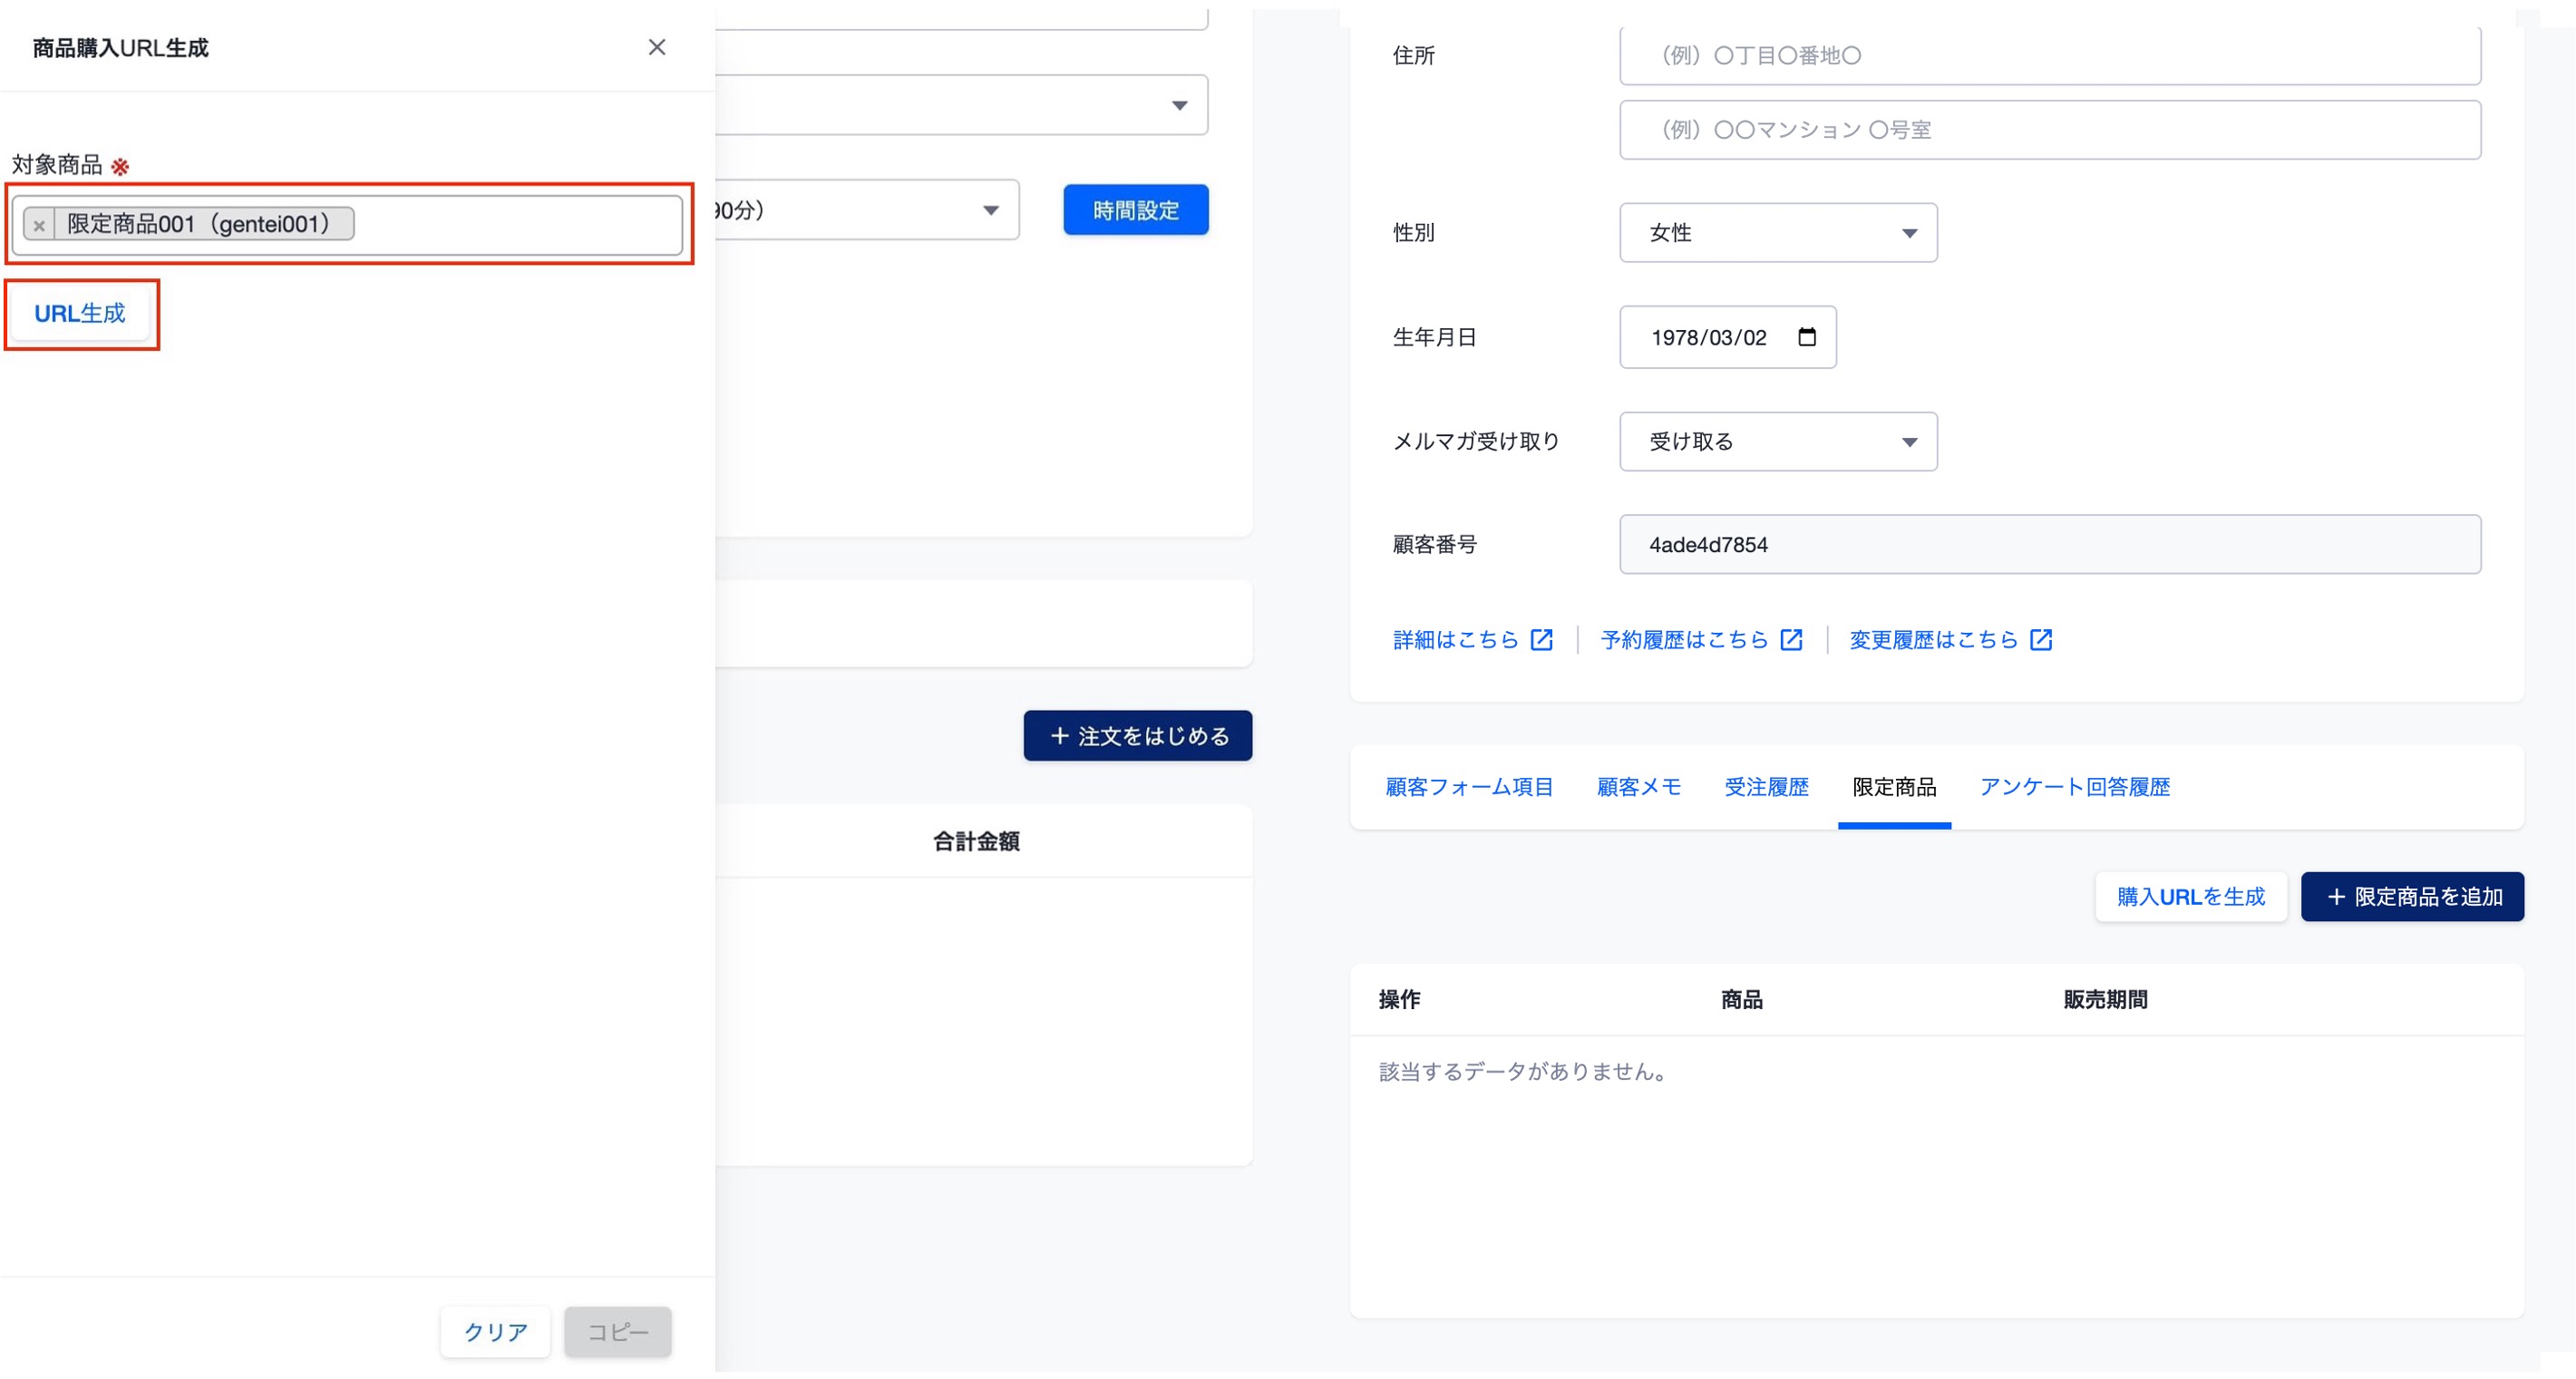Open the dropdown ending with 0分)
Image resolution: width=2576 pixels, height=1379 pixels.
(867, 210)
